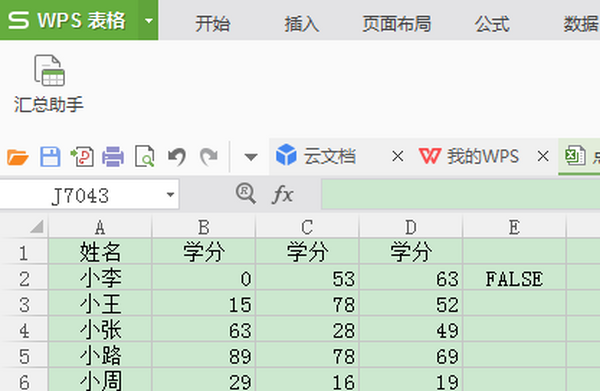Expand the quick access toolbar customize arrow
This screenshot has width=600, height=391.
click(x=251, y=157)
